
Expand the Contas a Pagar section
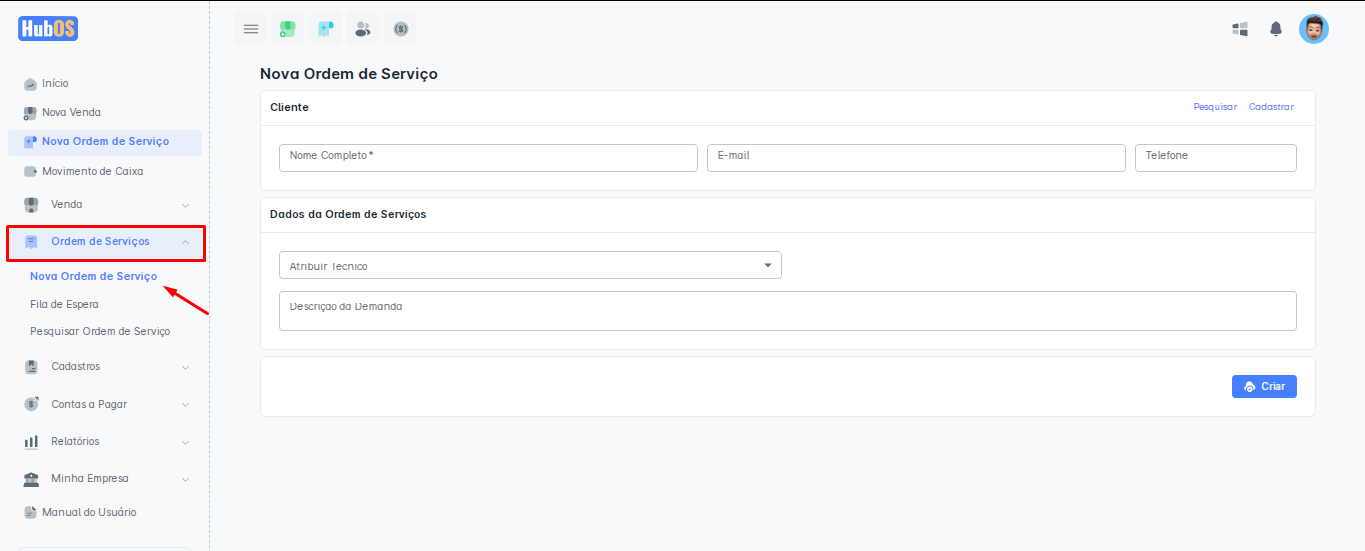(x=105, y=405)
